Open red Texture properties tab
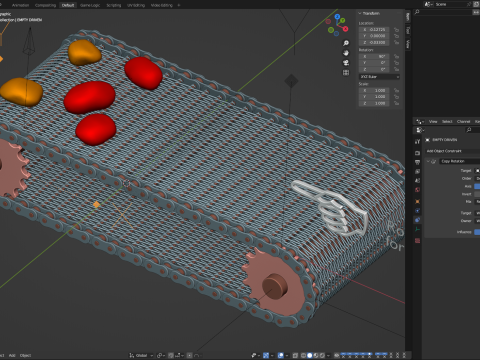 point(417,240)
